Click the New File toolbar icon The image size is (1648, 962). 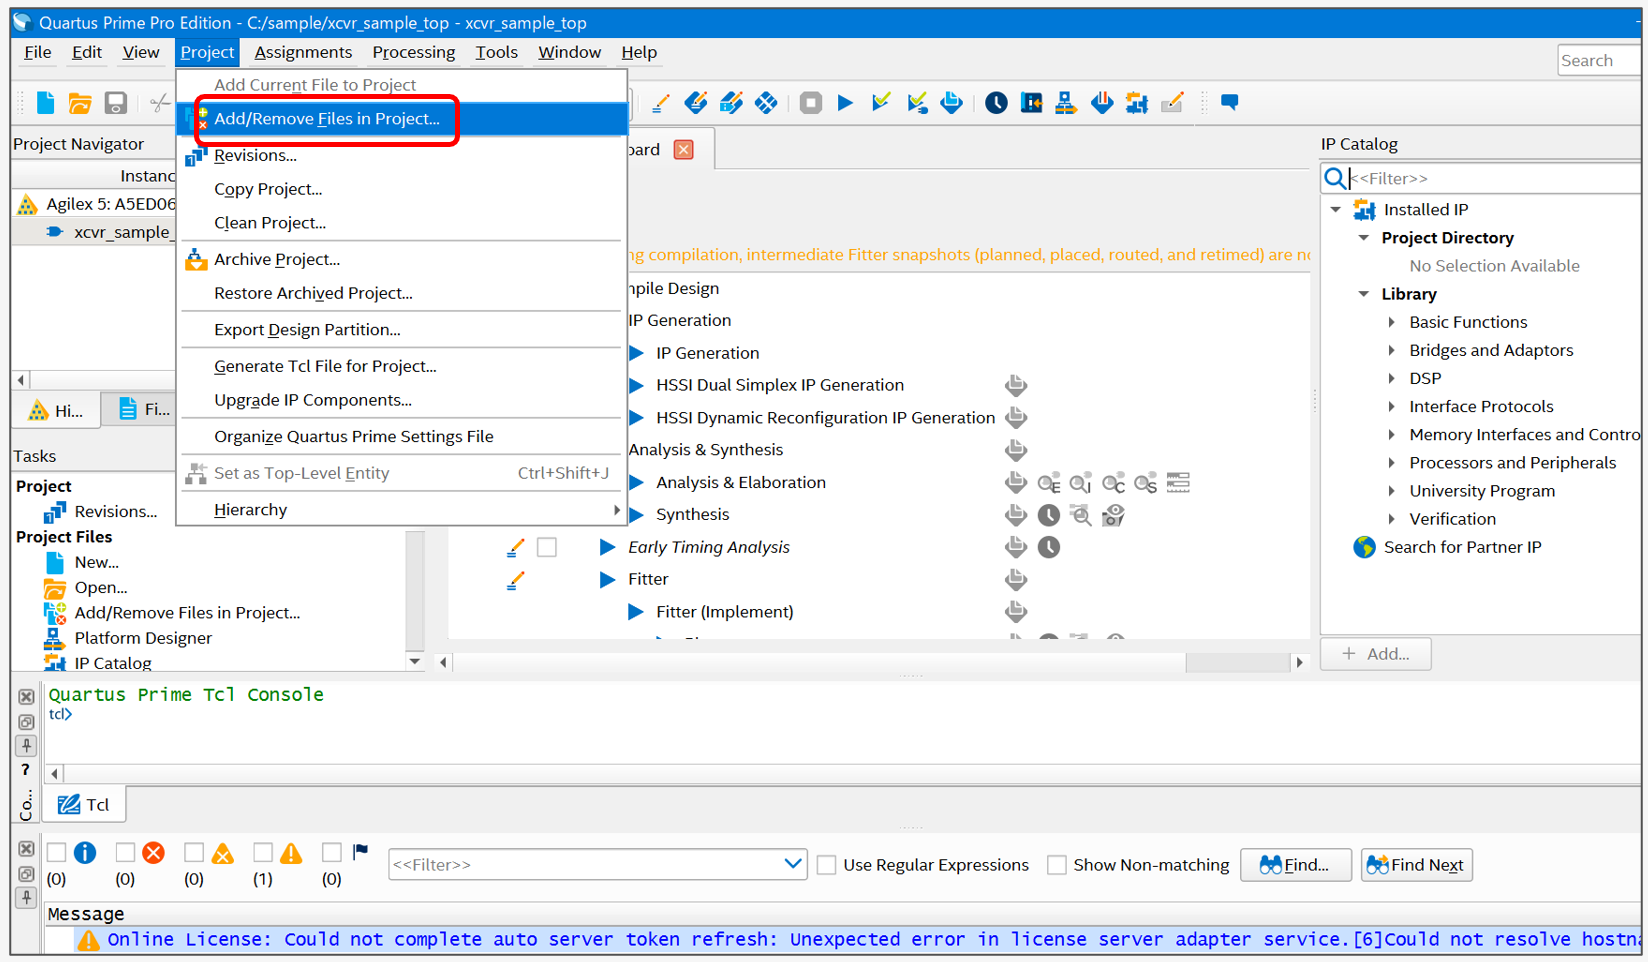(x=46, y=103)
